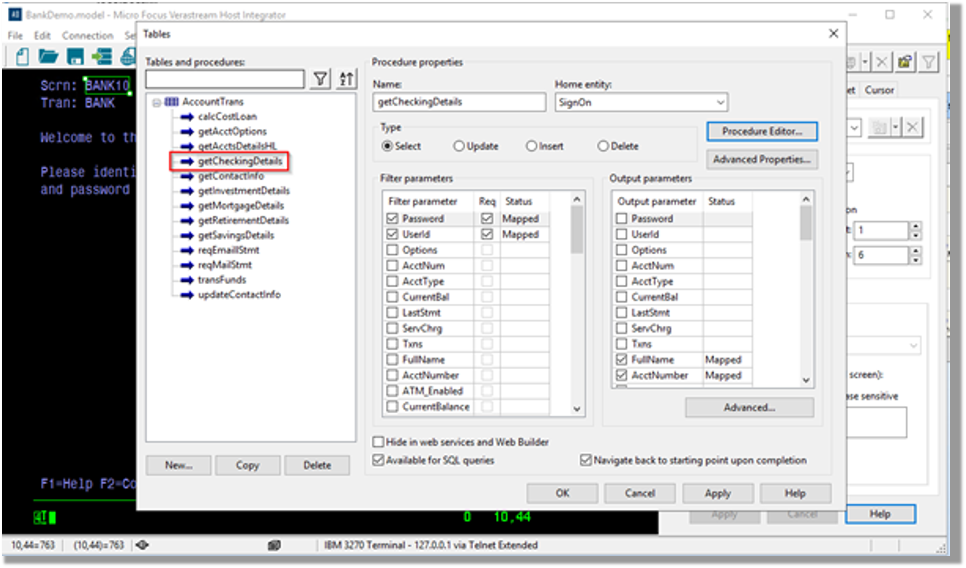Delete the selected procedure
The height and width of the screenshot is (568, 966).
tap(317, 465)
